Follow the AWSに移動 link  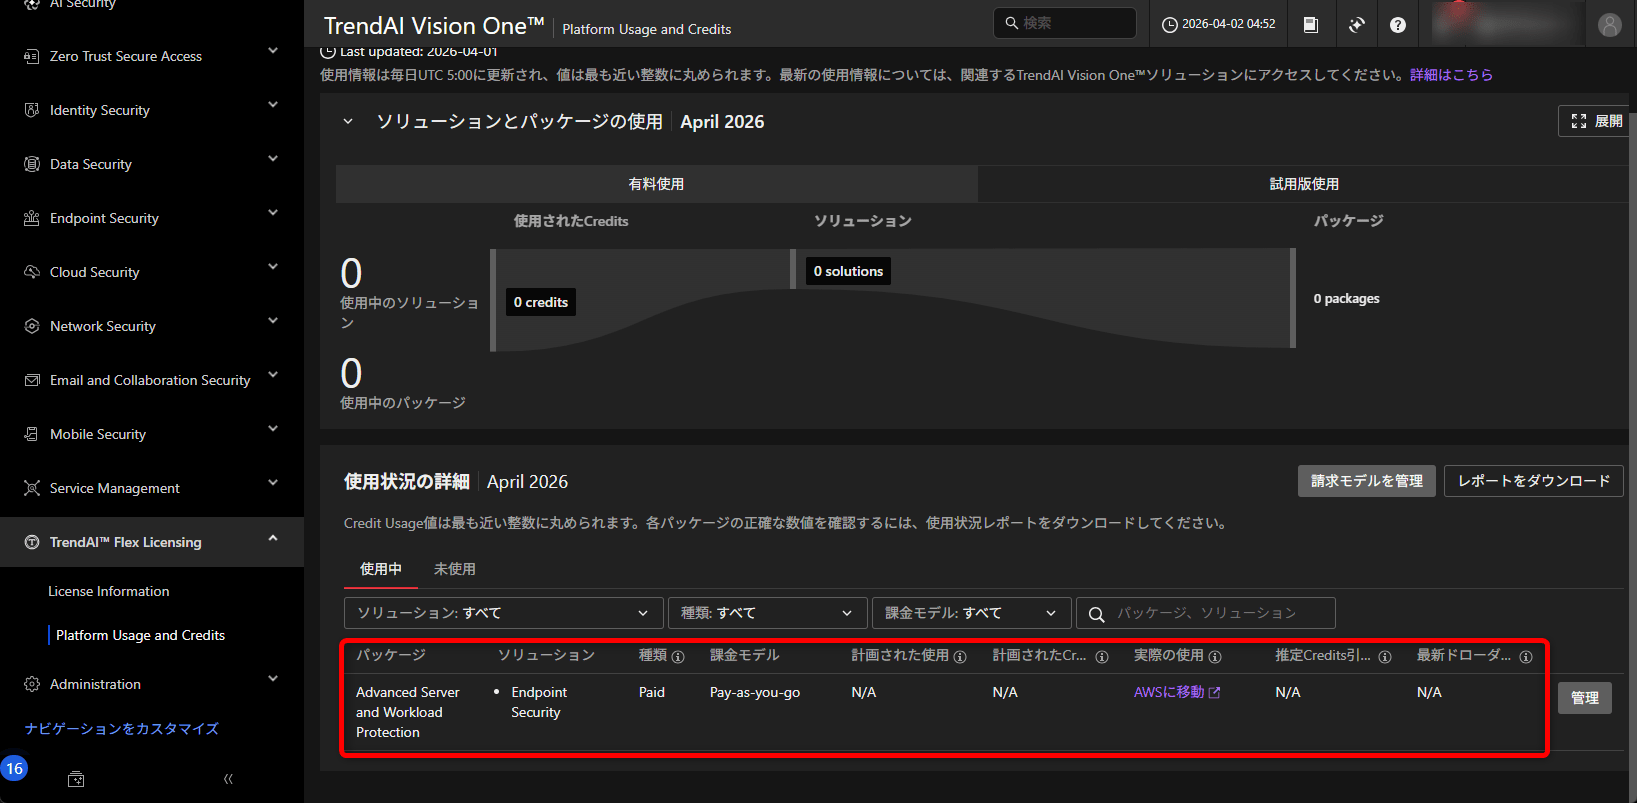click(x=1177, y=692)
